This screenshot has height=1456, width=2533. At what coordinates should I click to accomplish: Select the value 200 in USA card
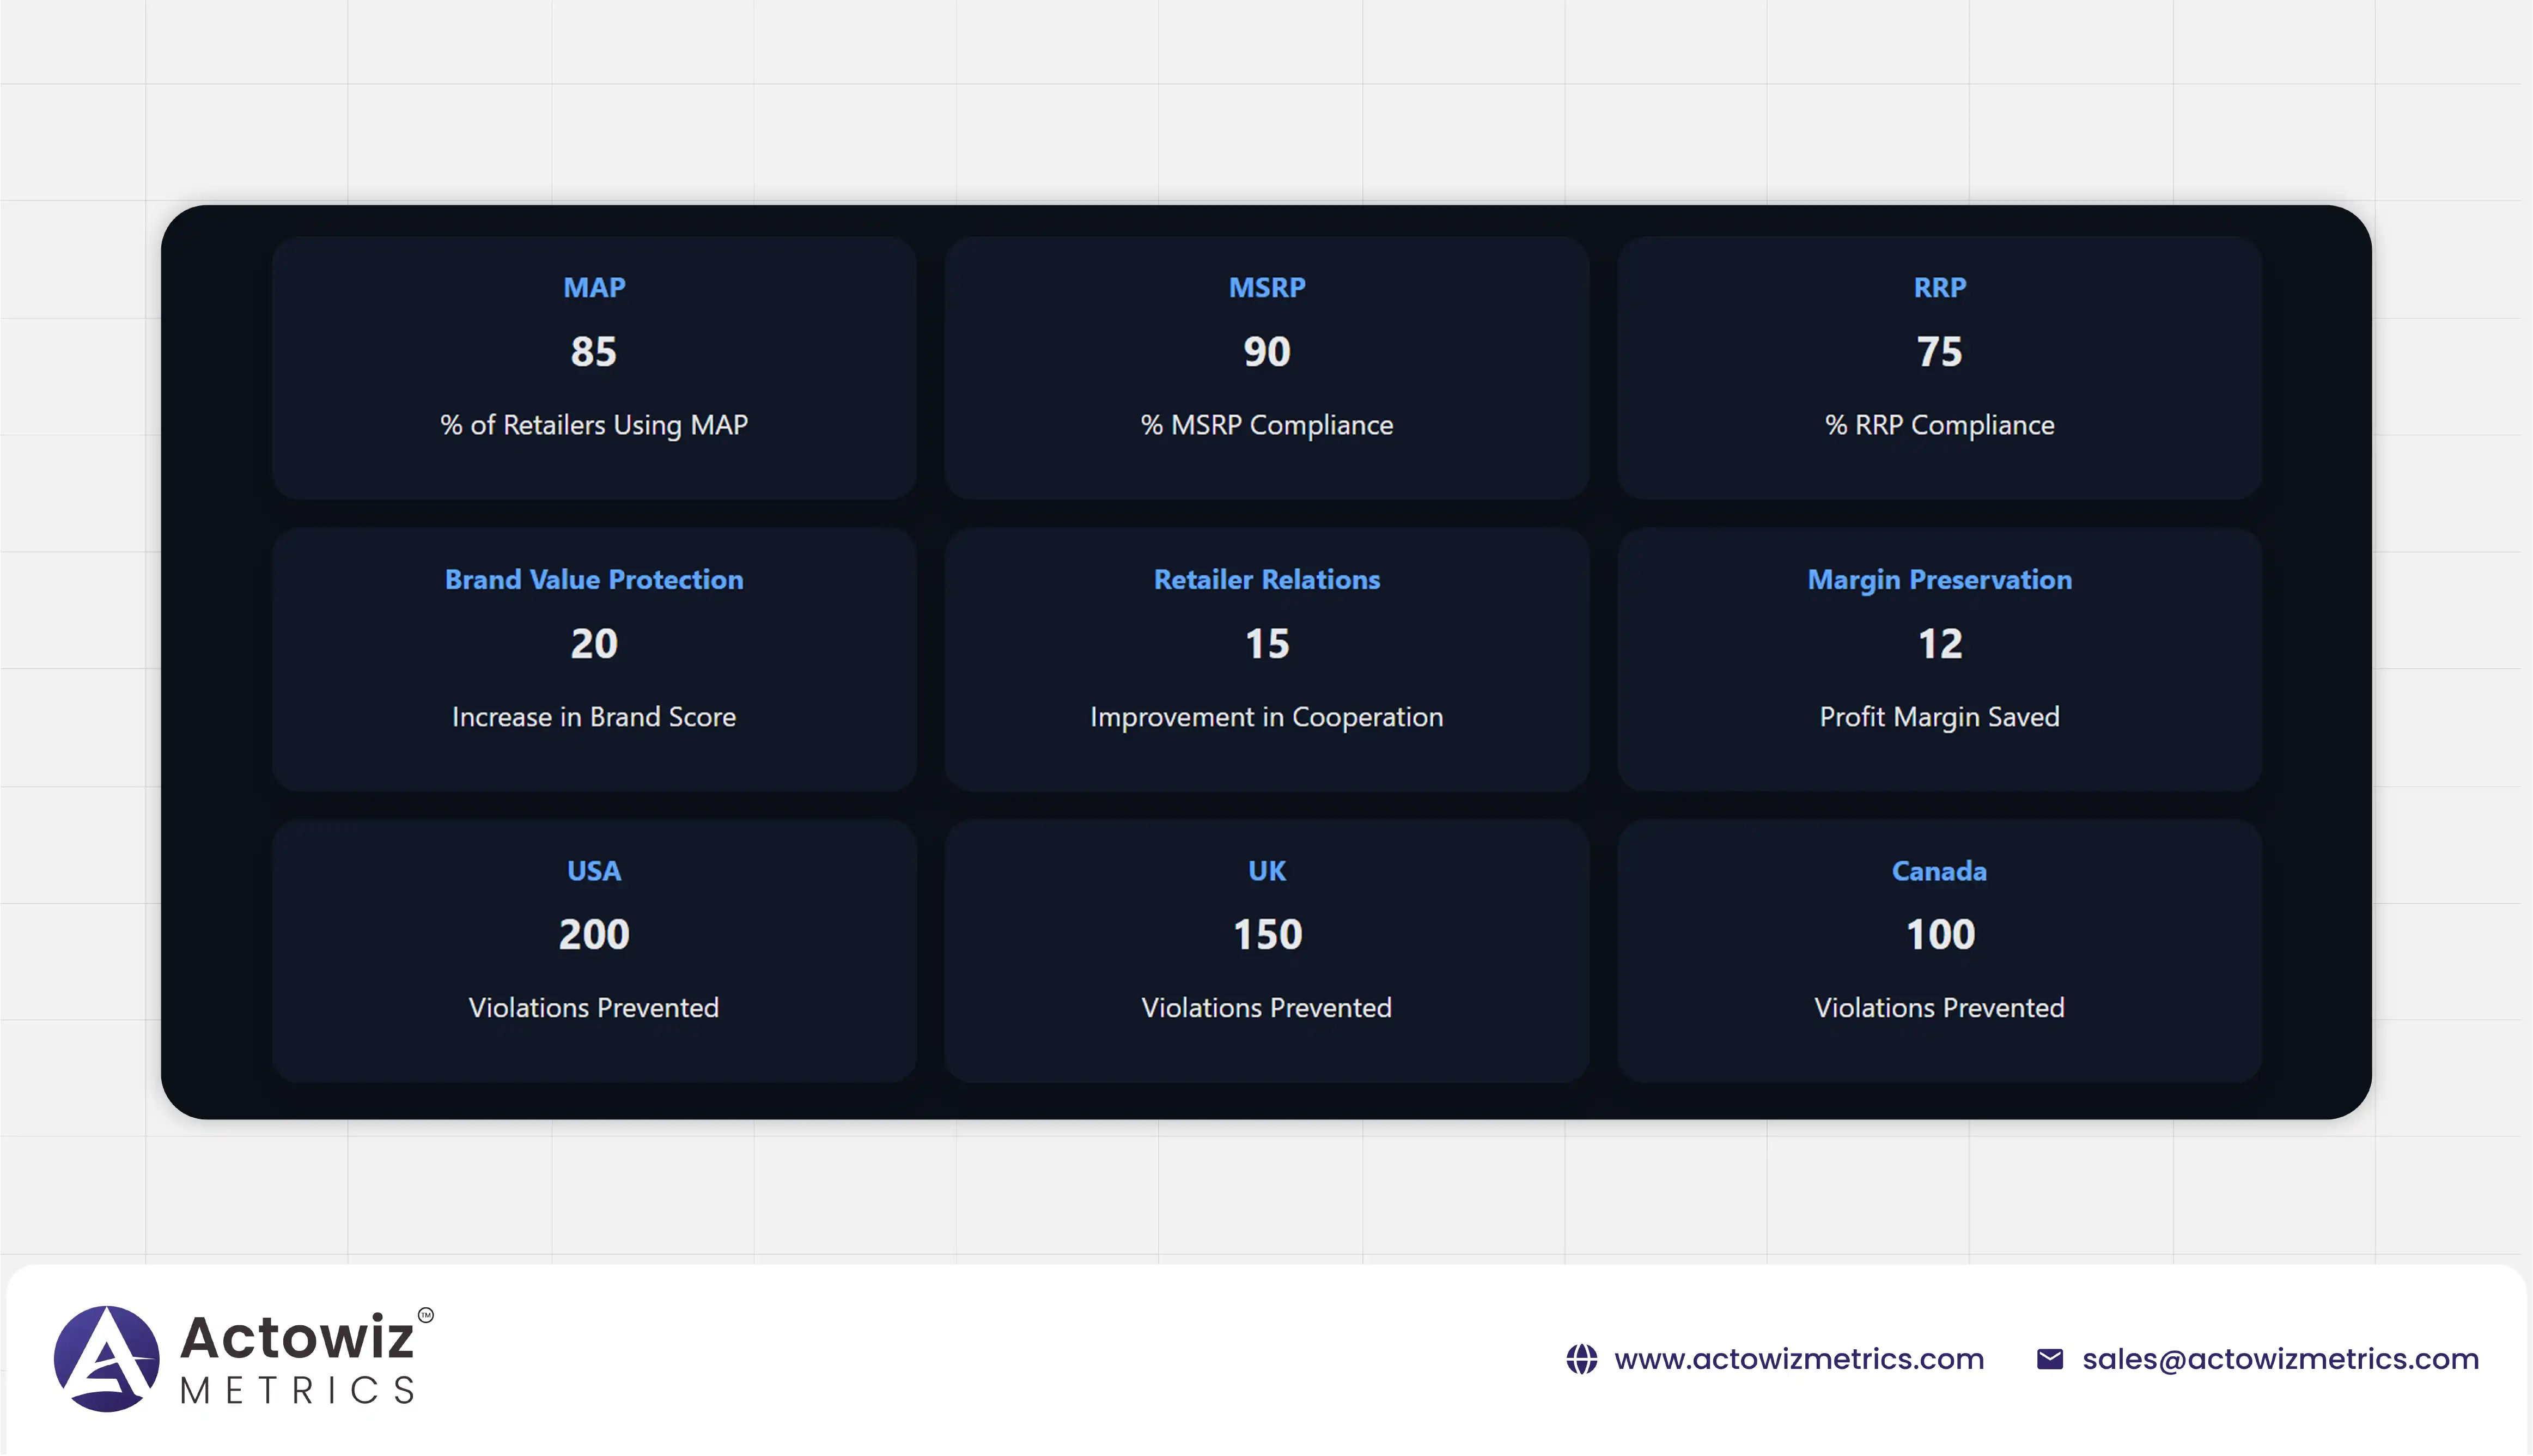(594, 935)
